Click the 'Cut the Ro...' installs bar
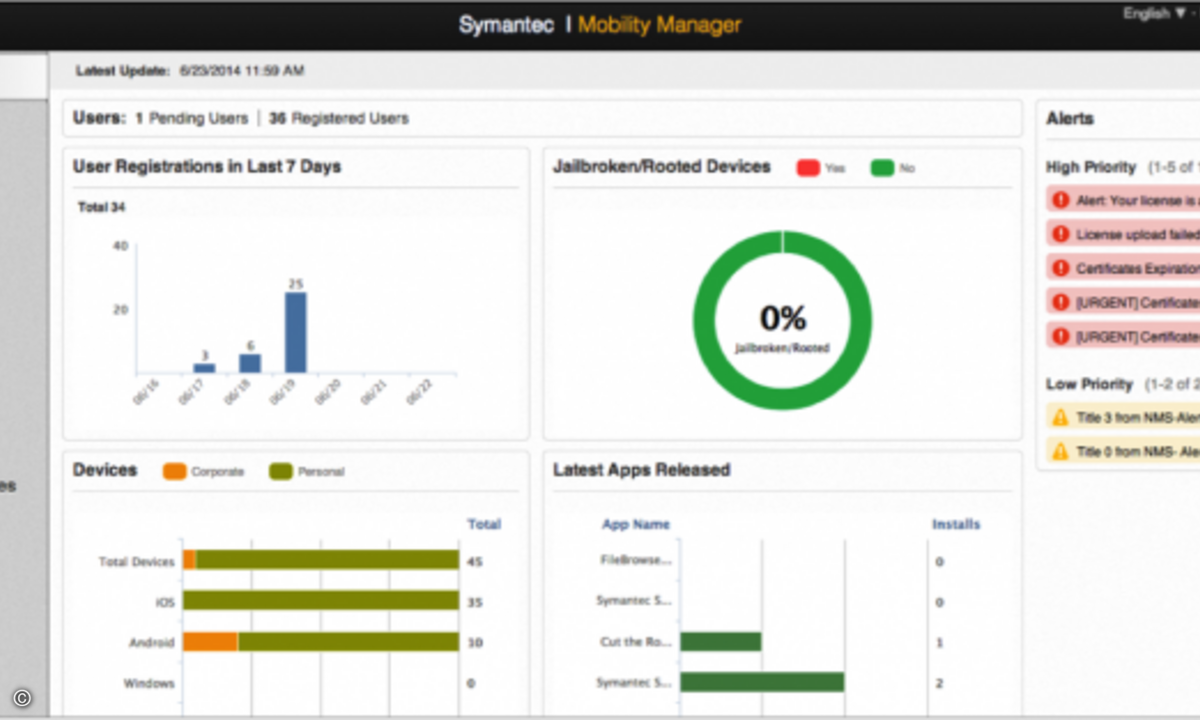 (721, 642)
